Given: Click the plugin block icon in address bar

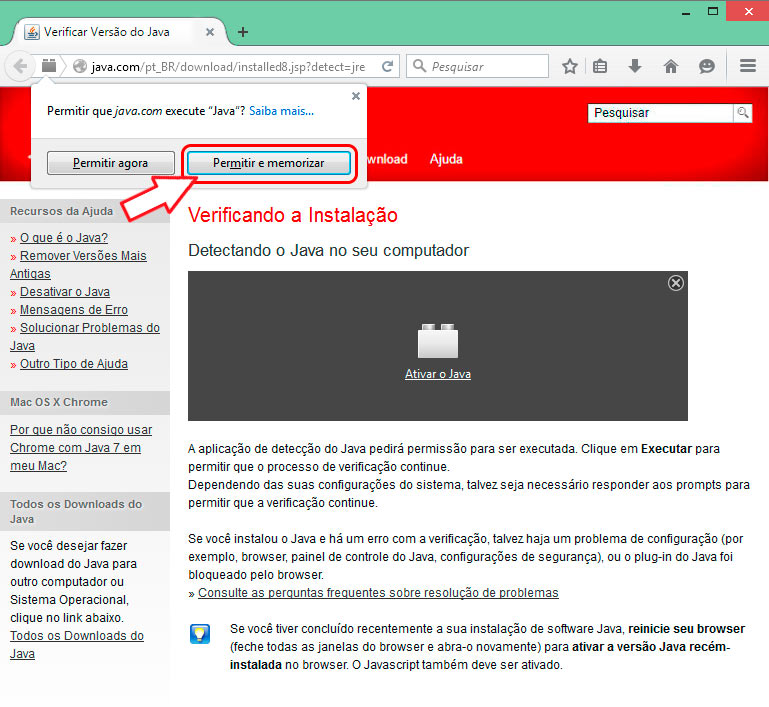Looking at the screenshot, I should [x=49, y=65].
